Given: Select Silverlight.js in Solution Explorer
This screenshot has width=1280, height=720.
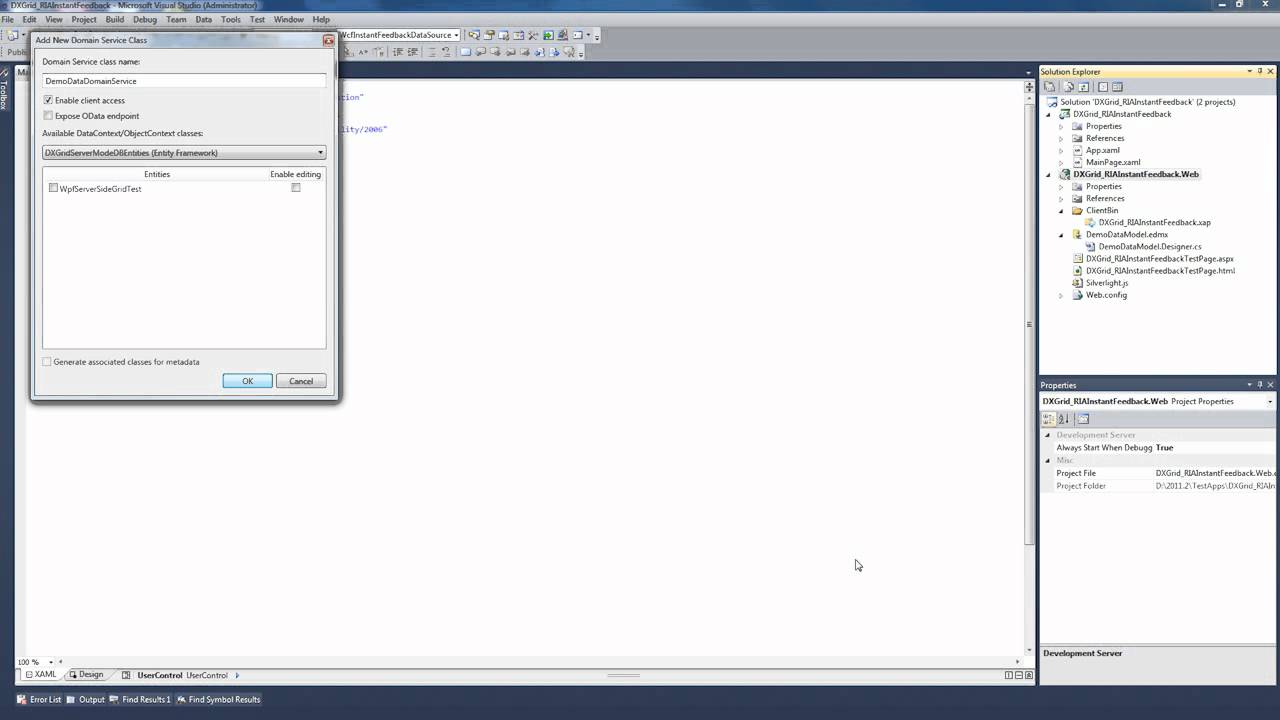Looking at the screenshot, I should 1107,283.
